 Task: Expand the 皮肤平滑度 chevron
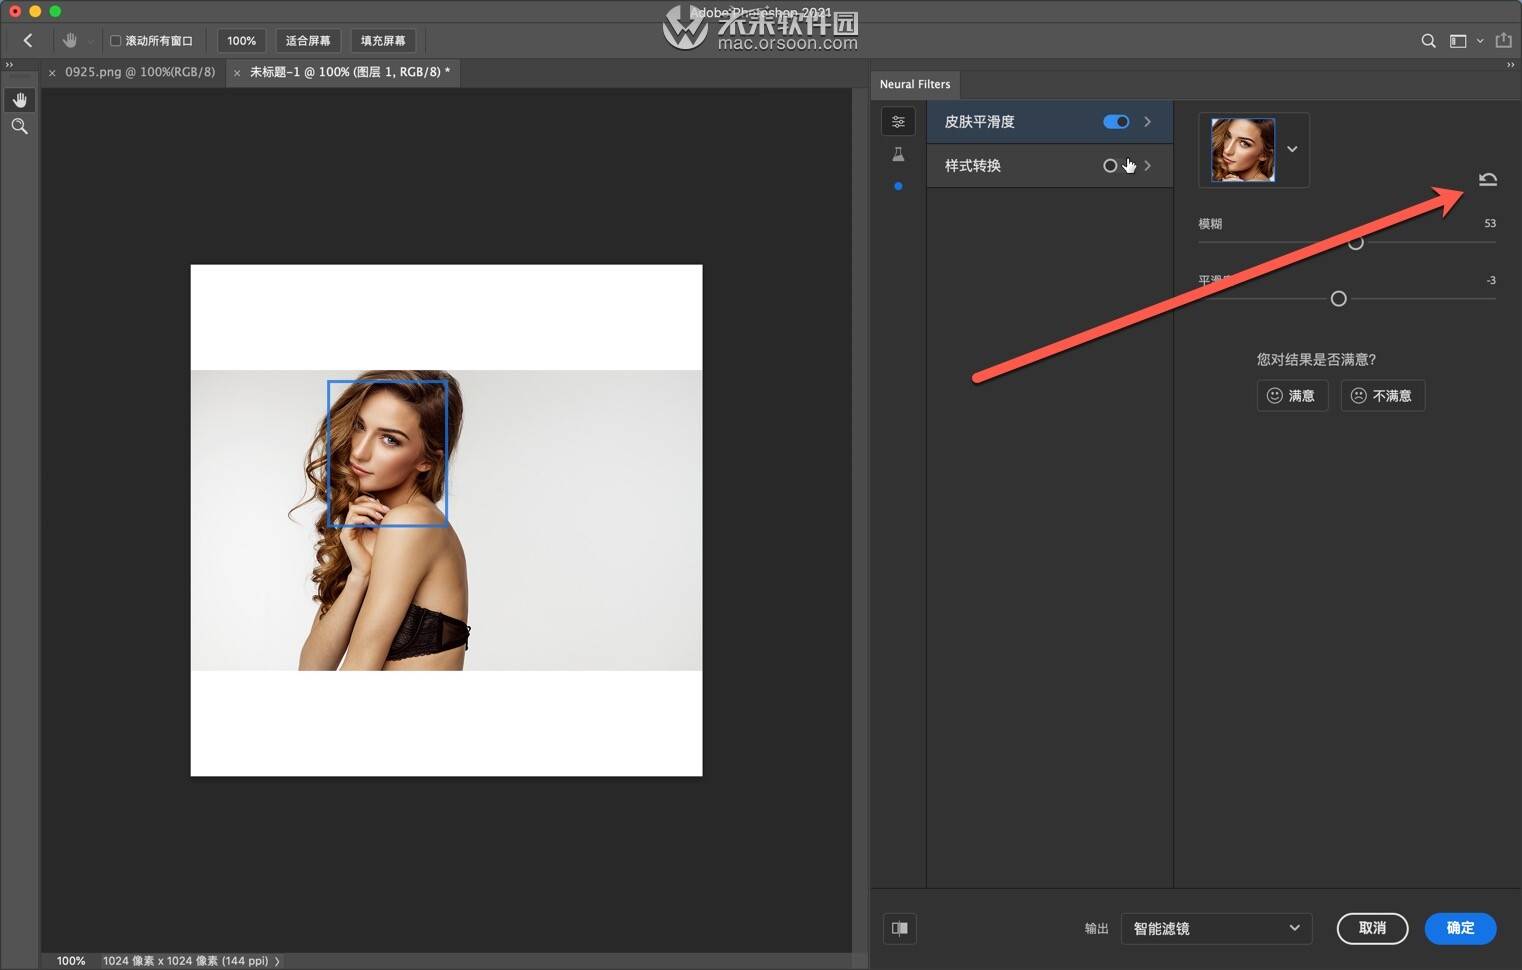pyautogui.click(x=1147, y=122)
